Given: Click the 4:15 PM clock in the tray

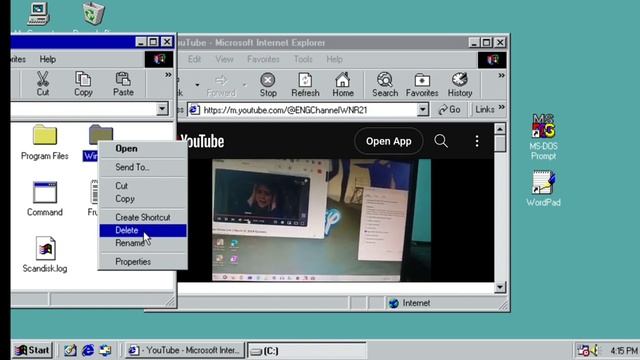Looking at the screenshot, I should [624, 351].
